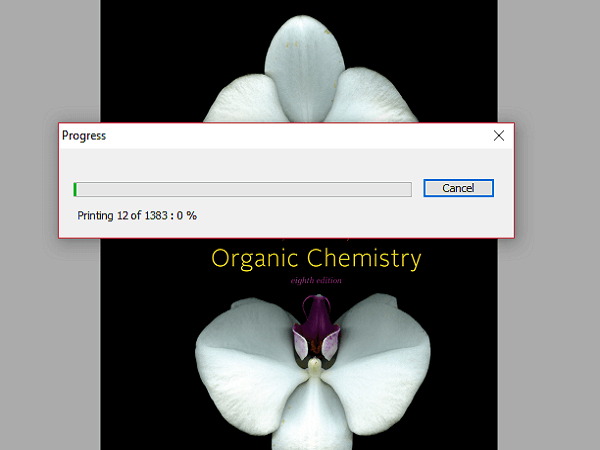Click the Cancel button in Progress dialog
This screenshot has width=600, height=450.
[x=458, y=188]
